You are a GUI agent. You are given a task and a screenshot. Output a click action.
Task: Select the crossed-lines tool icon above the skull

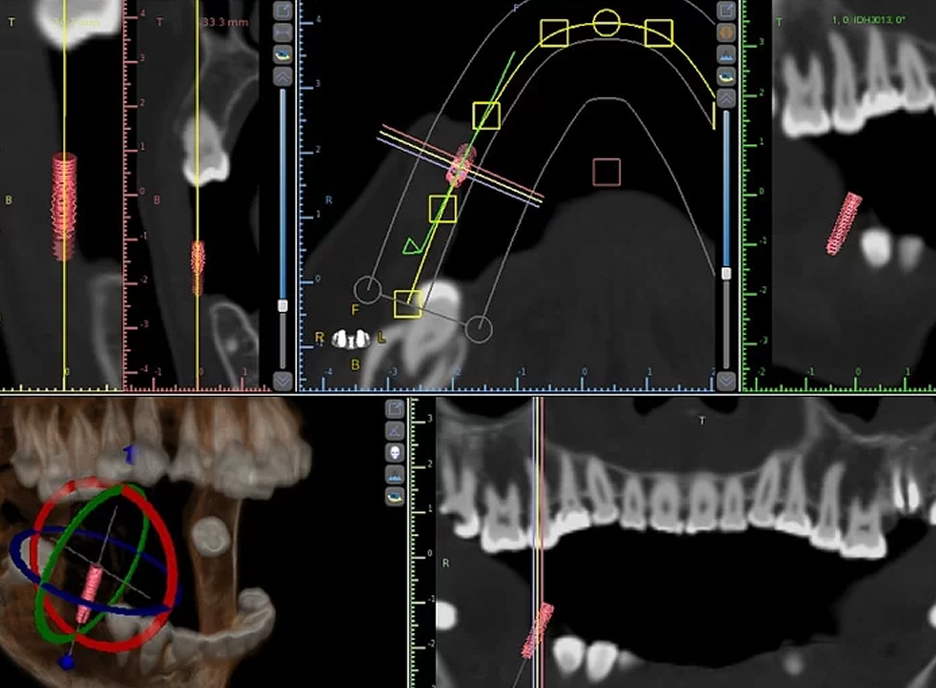click(395, 430)
